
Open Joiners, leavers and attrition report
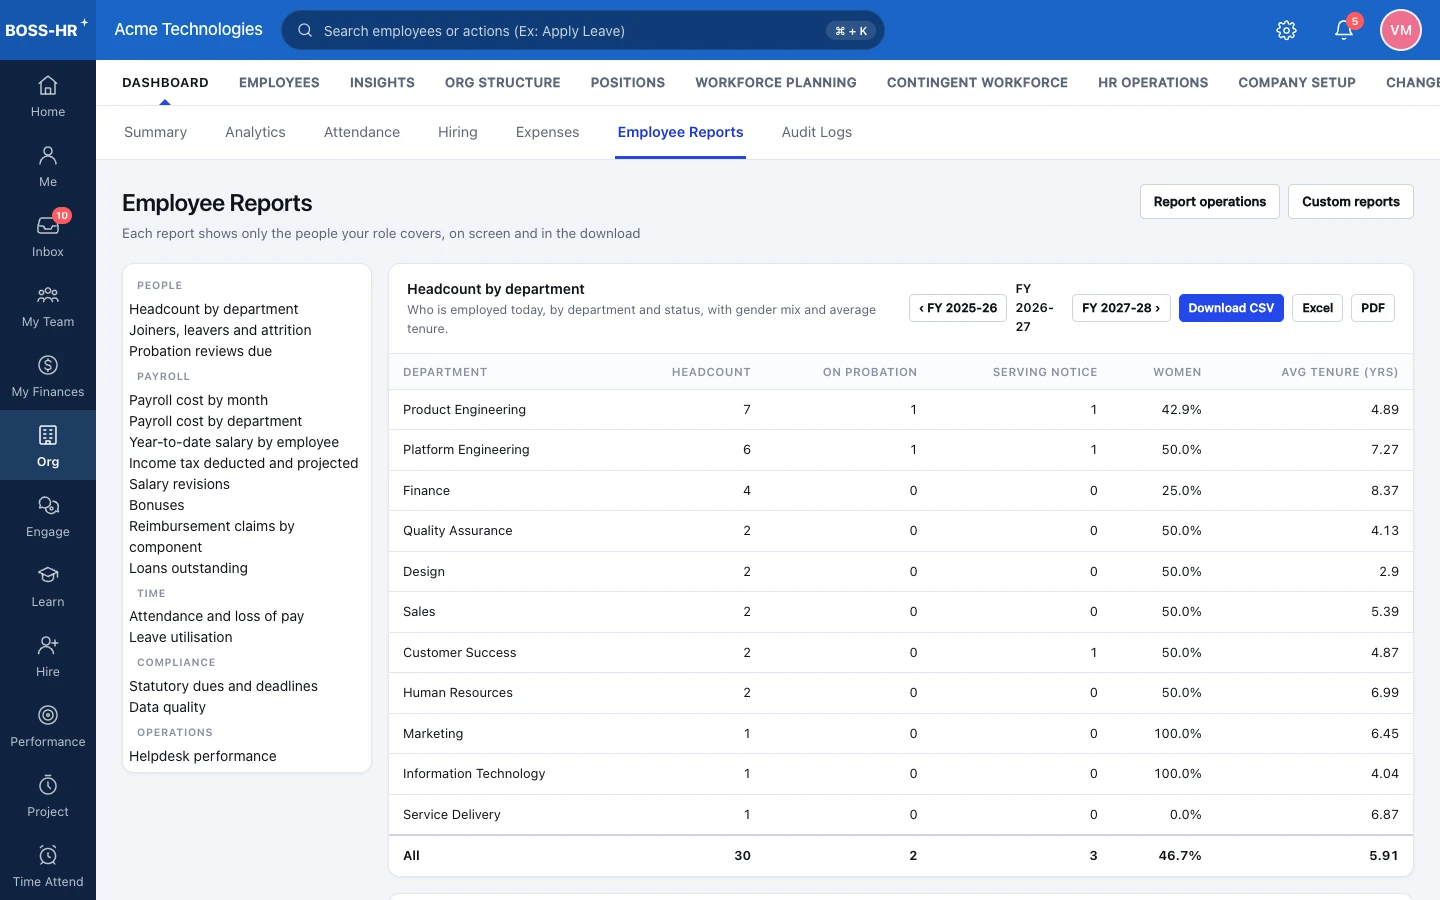[220, 330]
